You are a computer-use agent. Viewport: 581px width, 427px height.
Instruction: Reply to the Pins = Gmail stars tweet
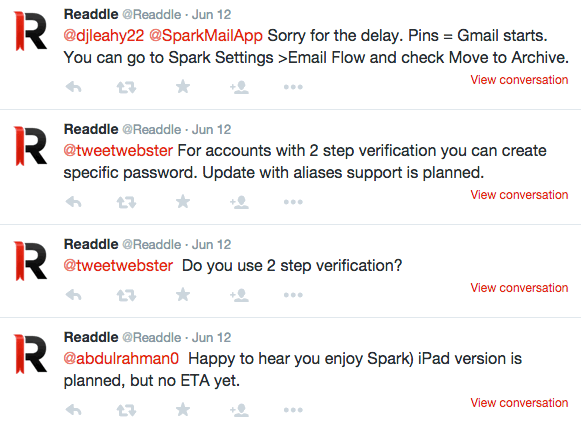coord(73,87)
